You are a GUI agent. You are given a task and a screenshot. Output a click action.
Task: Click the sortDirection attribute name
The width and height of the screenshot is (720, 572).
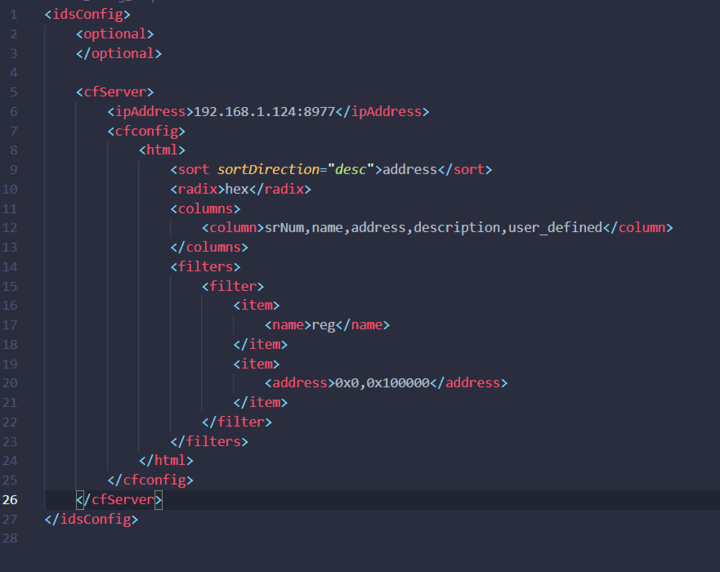point(268,169)
